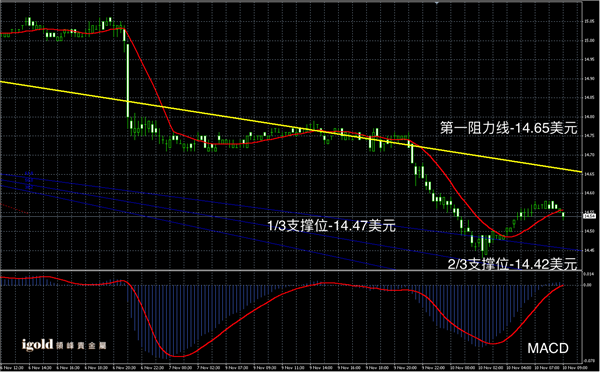Click the 2/3支撑位-14.42美元 label
The image size is (600, 372).
pyautogui.click(x=512, y=264)
